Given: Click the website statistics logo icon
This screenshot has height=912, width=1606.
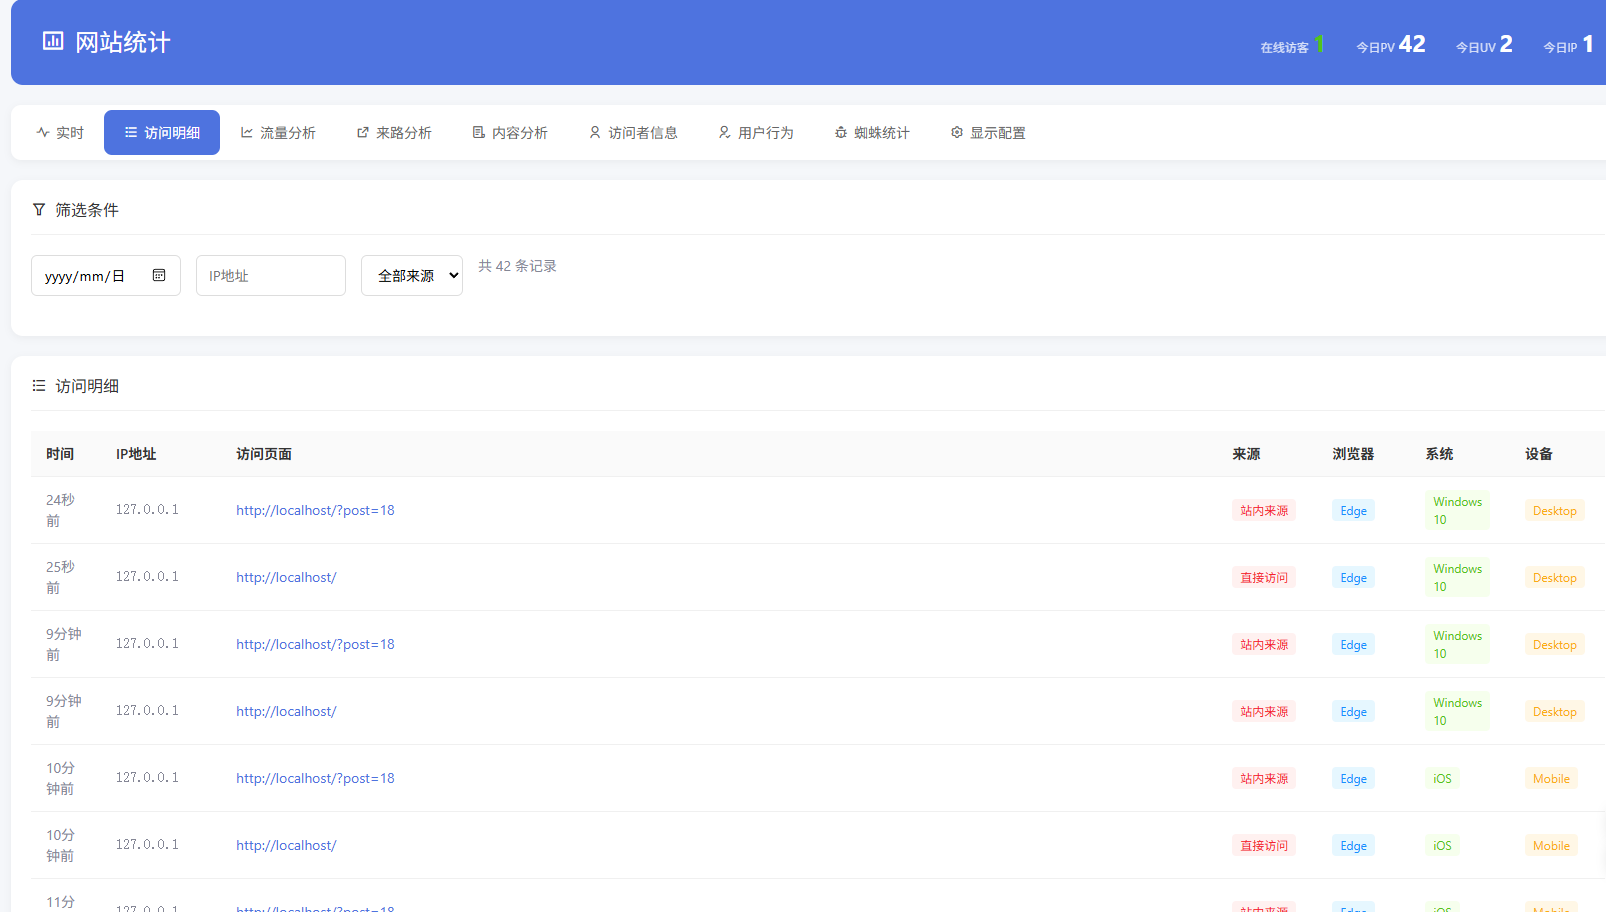Looking at the screenshot, I should click(x=53, y=41).
